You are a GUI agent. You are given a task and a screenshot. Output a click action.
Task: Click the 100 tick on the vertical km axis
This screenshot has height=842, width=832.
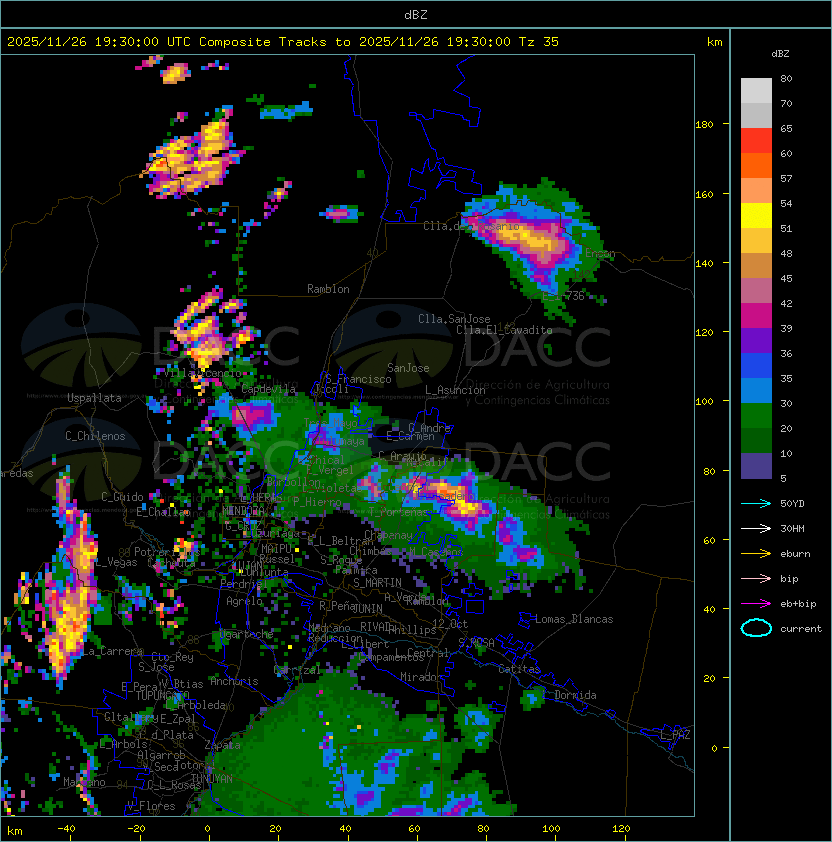click(704, 401)
